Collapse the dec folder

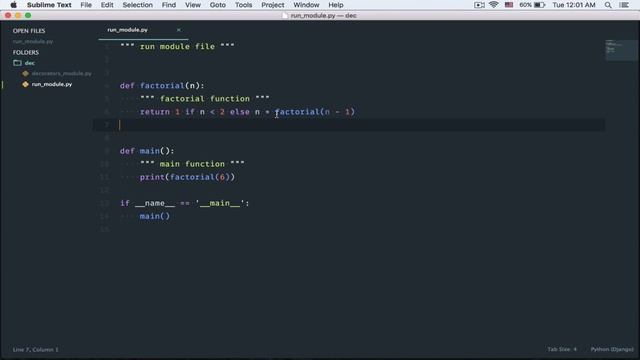point(30,63)
